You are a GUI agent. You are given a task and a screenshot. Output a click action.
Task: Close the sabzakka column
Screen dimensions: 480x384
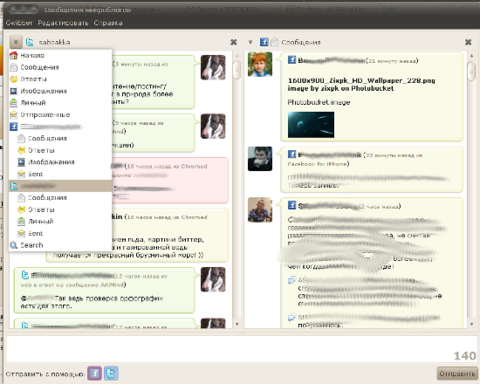pyautogui.click(x=234, y=42)
